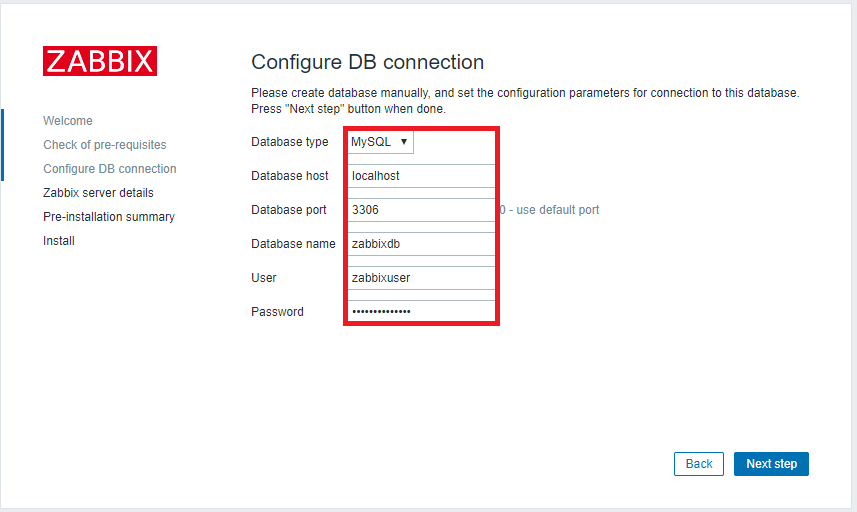Open the Database type dropdown
The height and width of the screenshot is (512, 857).
[379, 142]
